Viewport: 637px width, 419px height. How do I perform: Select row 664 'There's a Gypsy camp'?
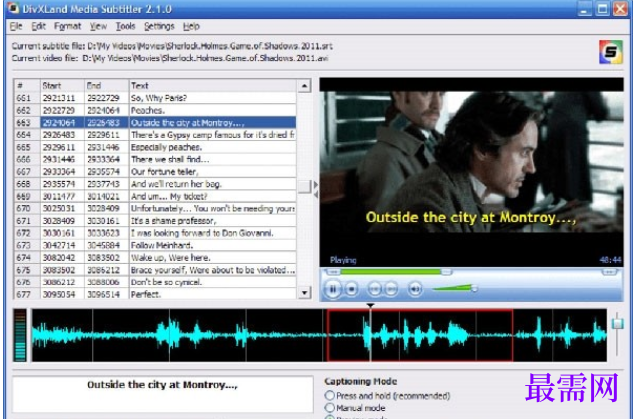tap(155, 135)
